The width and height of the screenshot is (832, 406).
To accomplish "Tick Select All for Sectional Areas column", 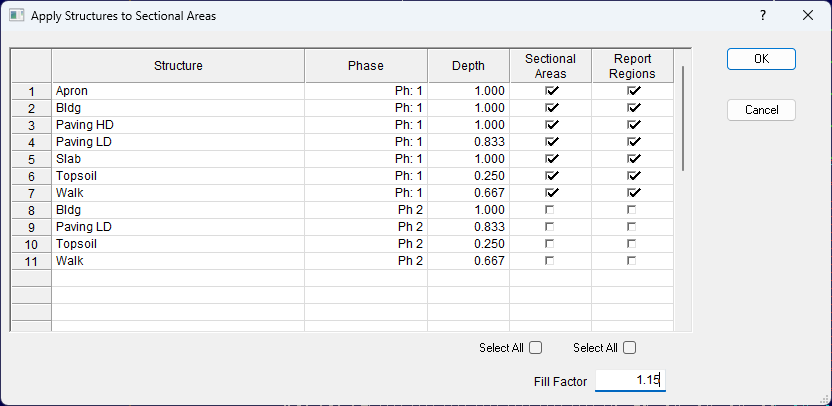I will pos(536,348).
